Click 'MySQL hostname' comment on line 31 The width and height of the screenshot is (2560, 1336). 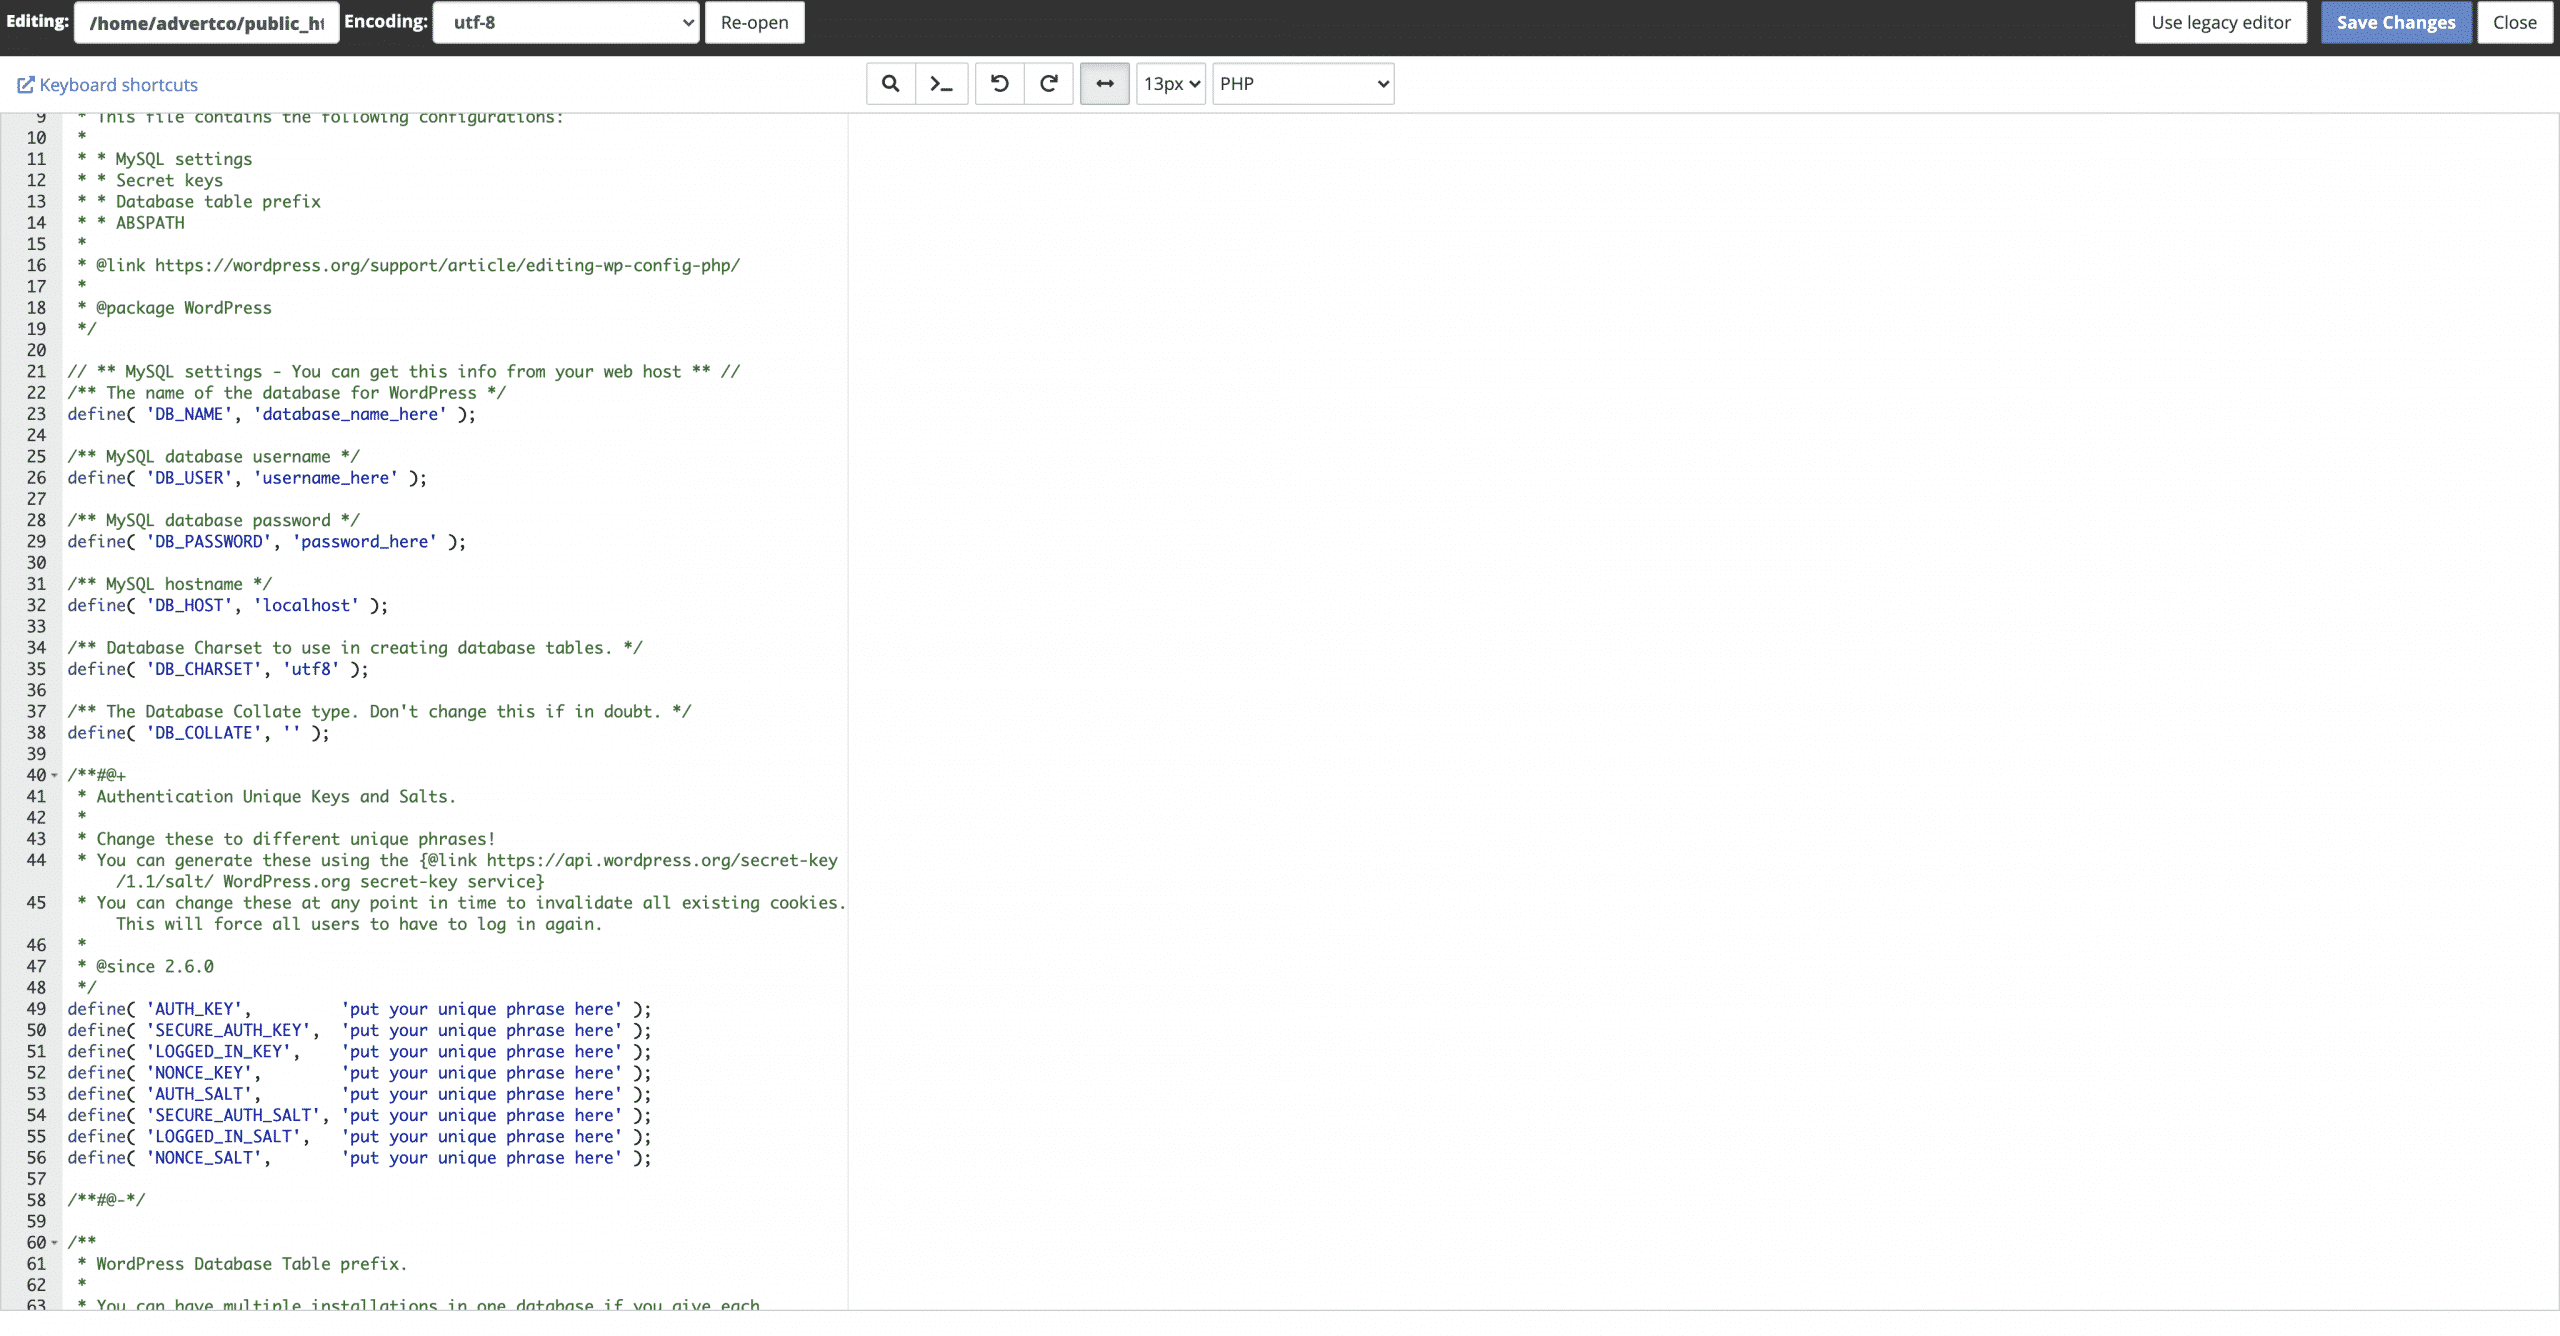tap(174, 584)
